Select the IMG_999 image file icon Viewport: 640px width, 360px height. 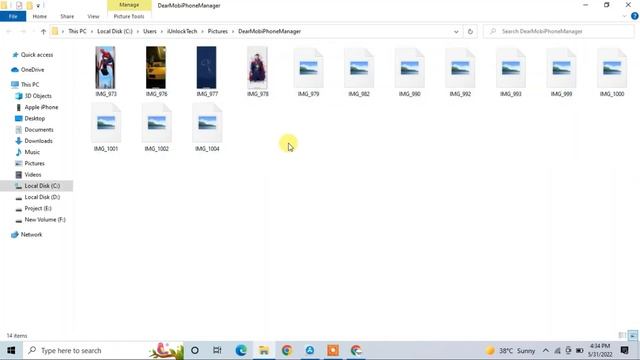tap(562, 68)
